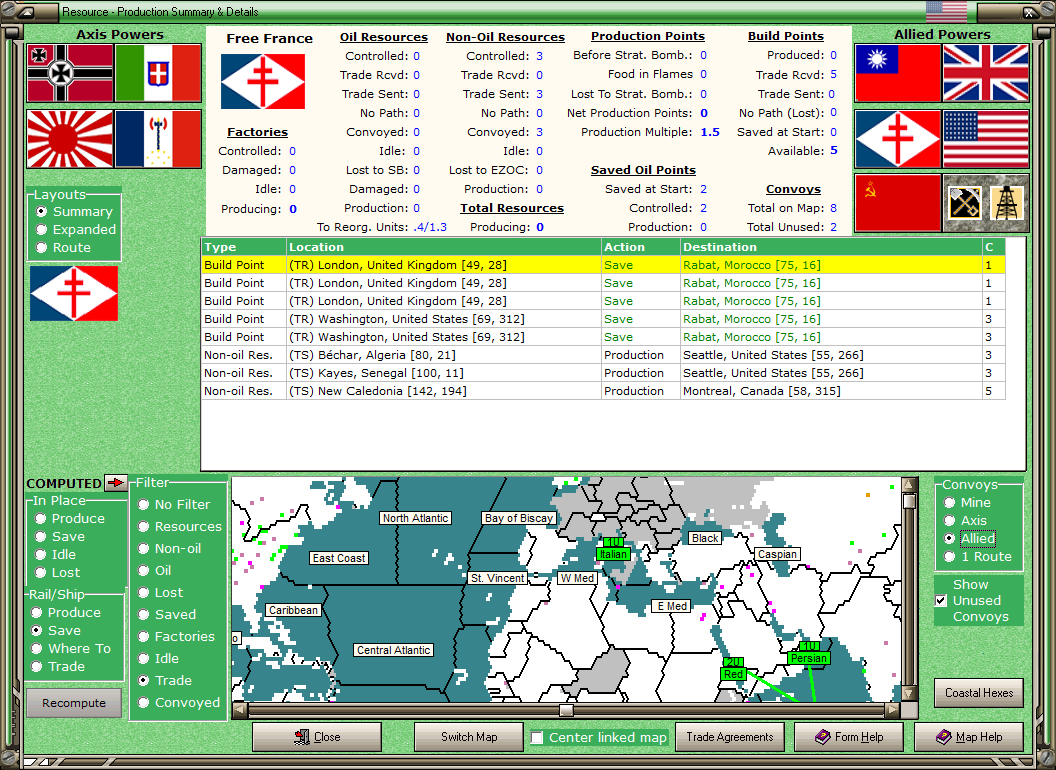The image size is (1056, 770).
Task: Select the German flag under Axis Powers
Action: [70, 73]
